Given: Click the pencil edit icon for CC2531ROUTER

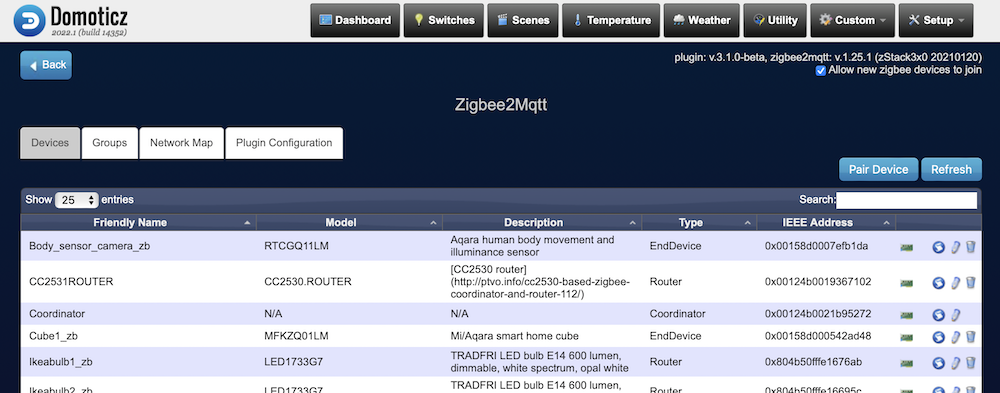Looking at the screenshot, I should (x=955, y=282).
